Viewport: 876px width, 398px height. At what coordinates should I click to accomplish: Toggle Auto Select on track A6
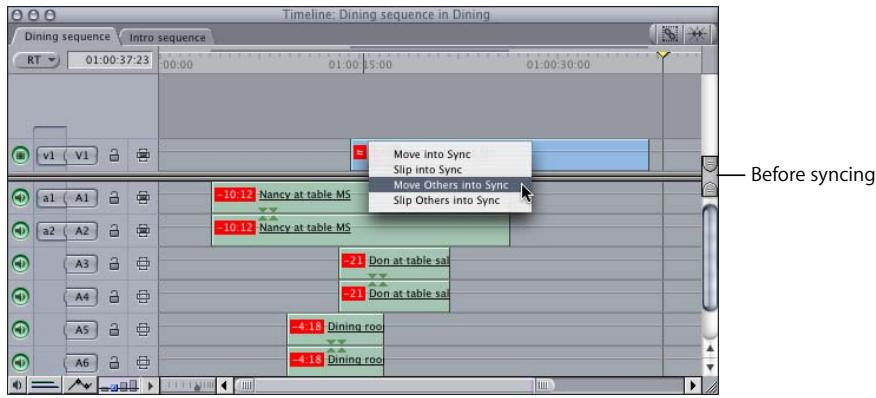click(x=144, y=363)
